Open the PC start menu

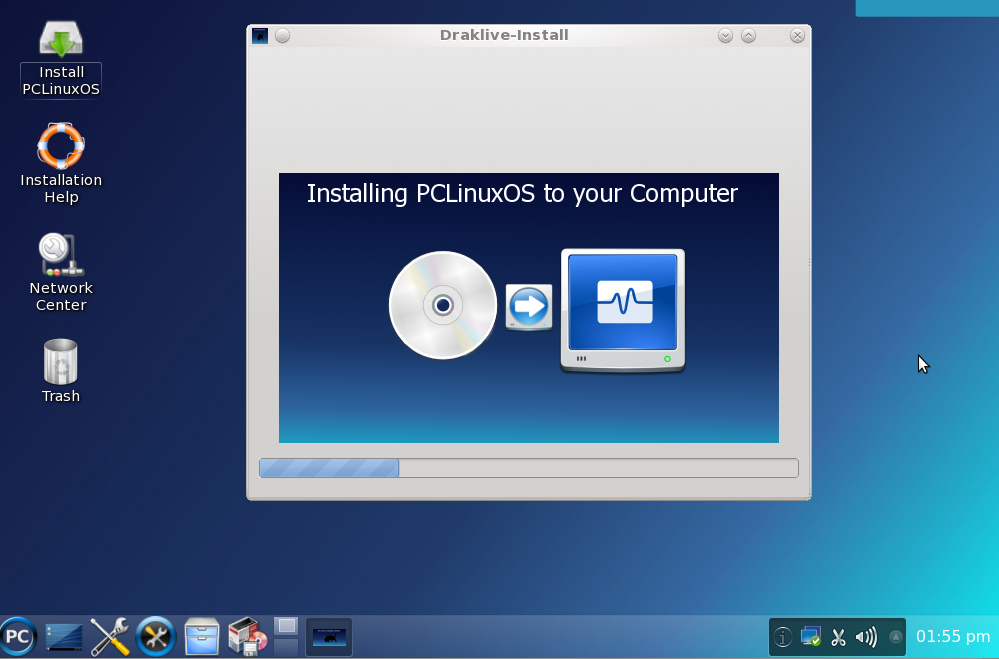point(18,636)
